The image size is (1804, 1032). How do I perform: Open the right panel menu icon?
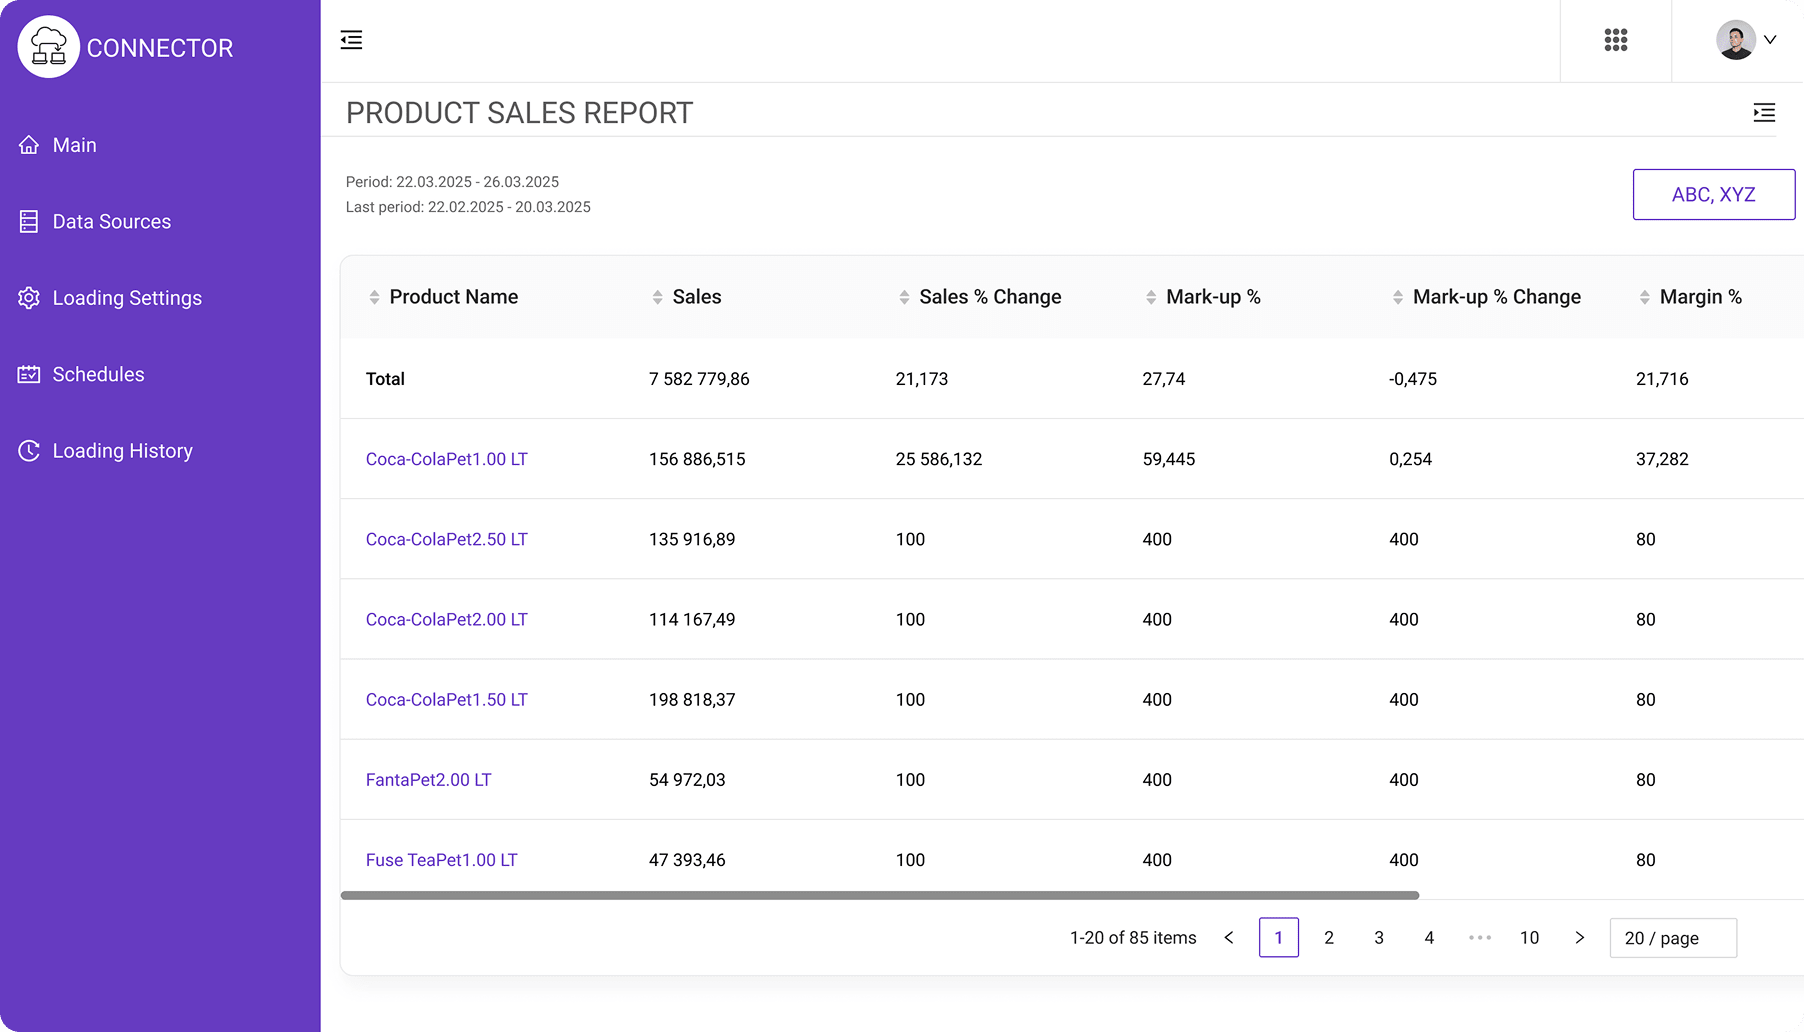(x=1764, y=113)
